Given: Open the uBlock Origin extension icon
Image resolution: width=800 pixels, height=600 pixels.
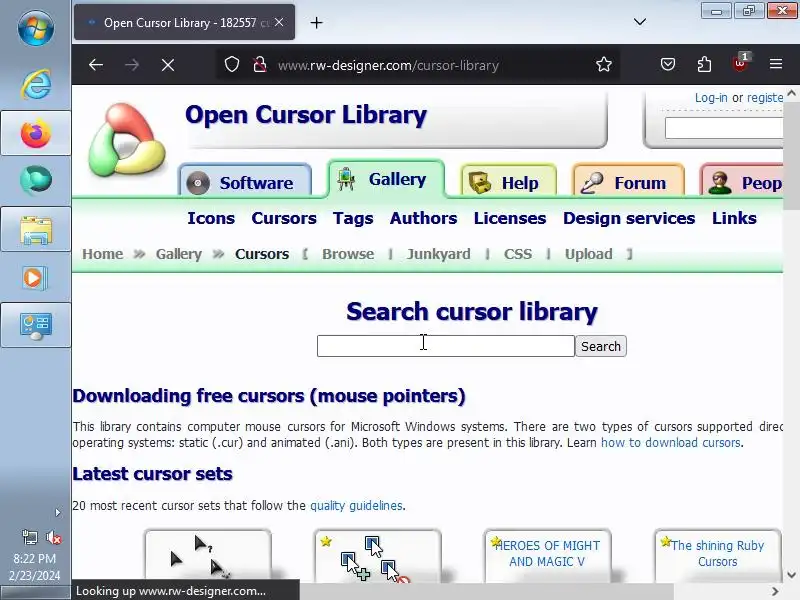Looking at the screenshot, I should pos(740,63).
